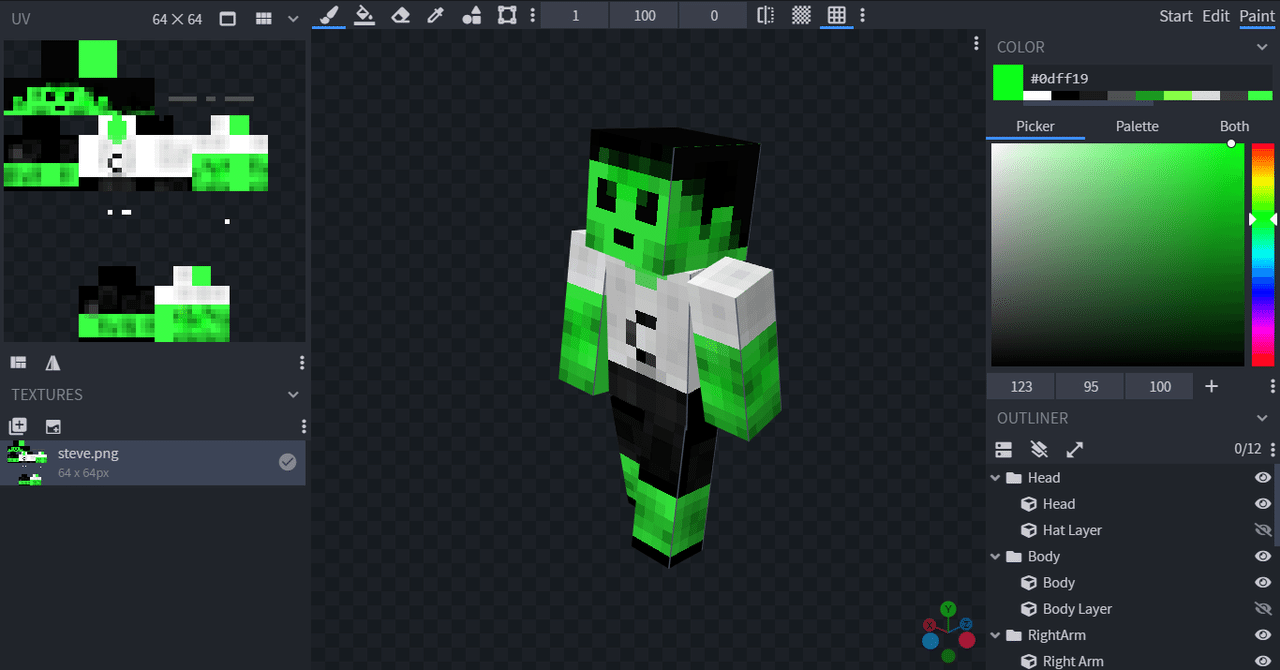Viewport: 1280px width, 670px height.
Task: Open the texture panel options dropdown arrow
Action: (x=293, y=394)
